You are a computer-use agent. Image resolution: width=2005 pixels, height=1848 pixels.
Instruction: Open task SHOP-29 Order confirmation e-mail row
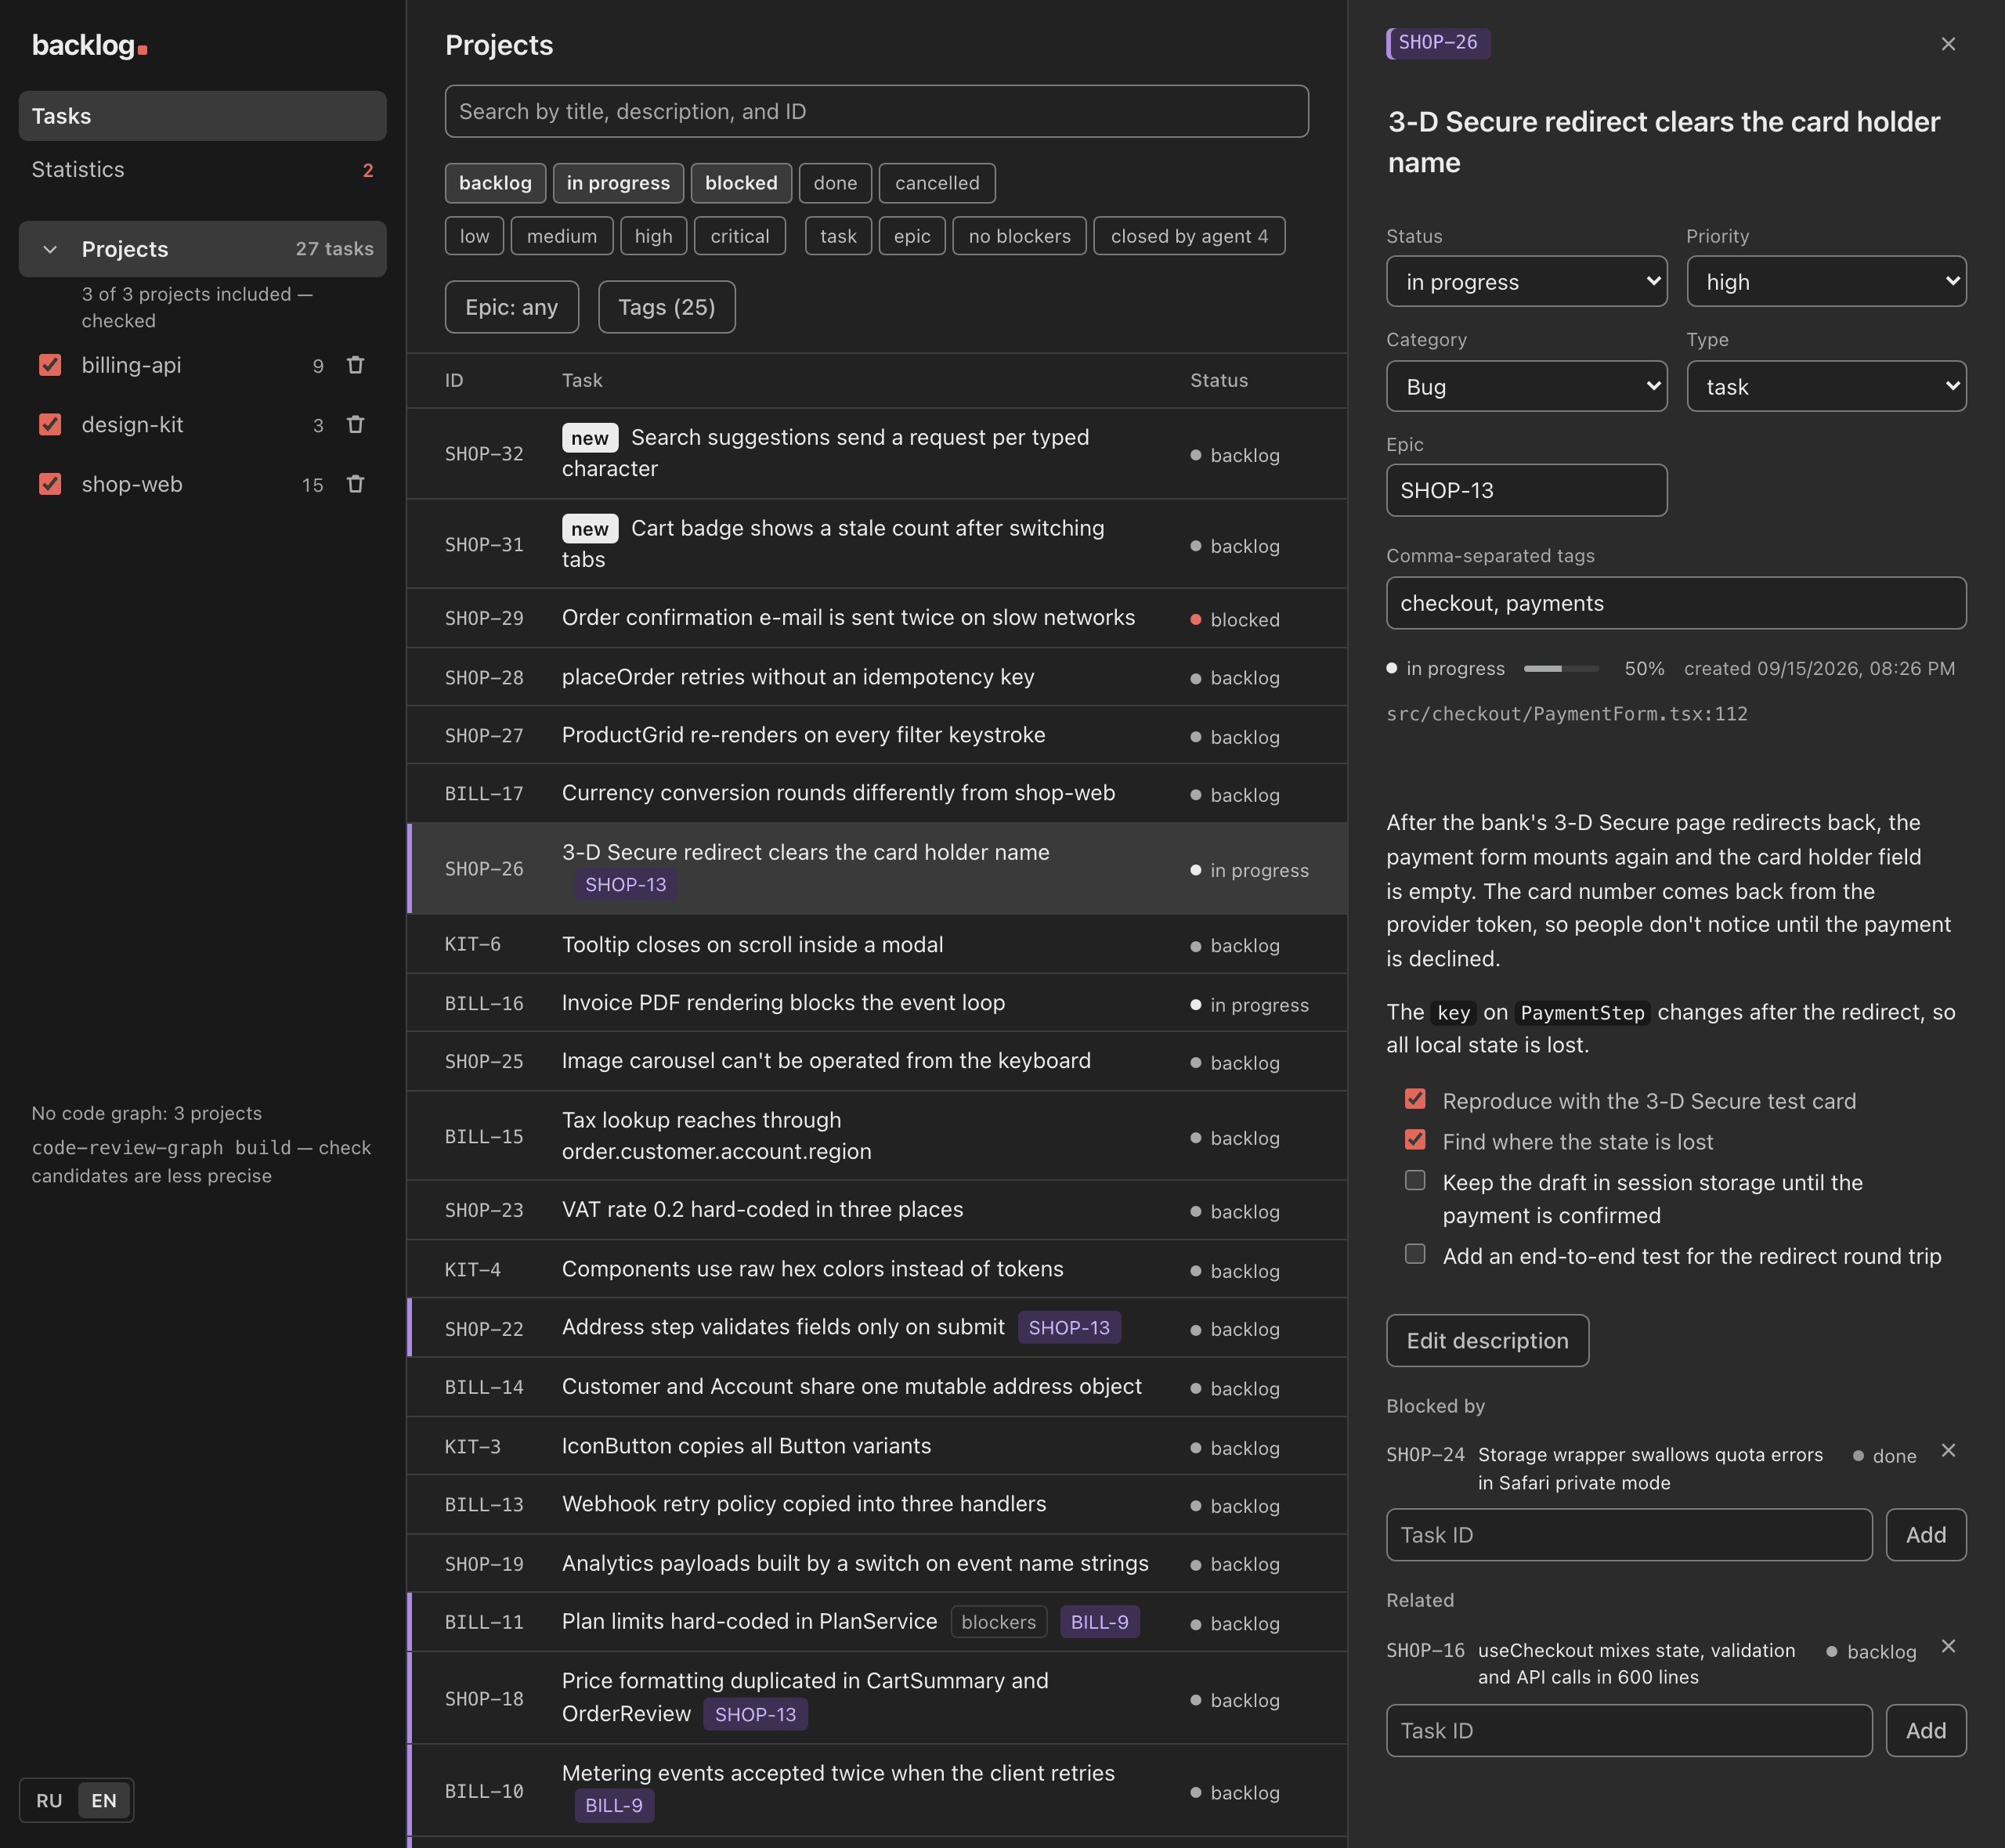click(x=877, y=618)
